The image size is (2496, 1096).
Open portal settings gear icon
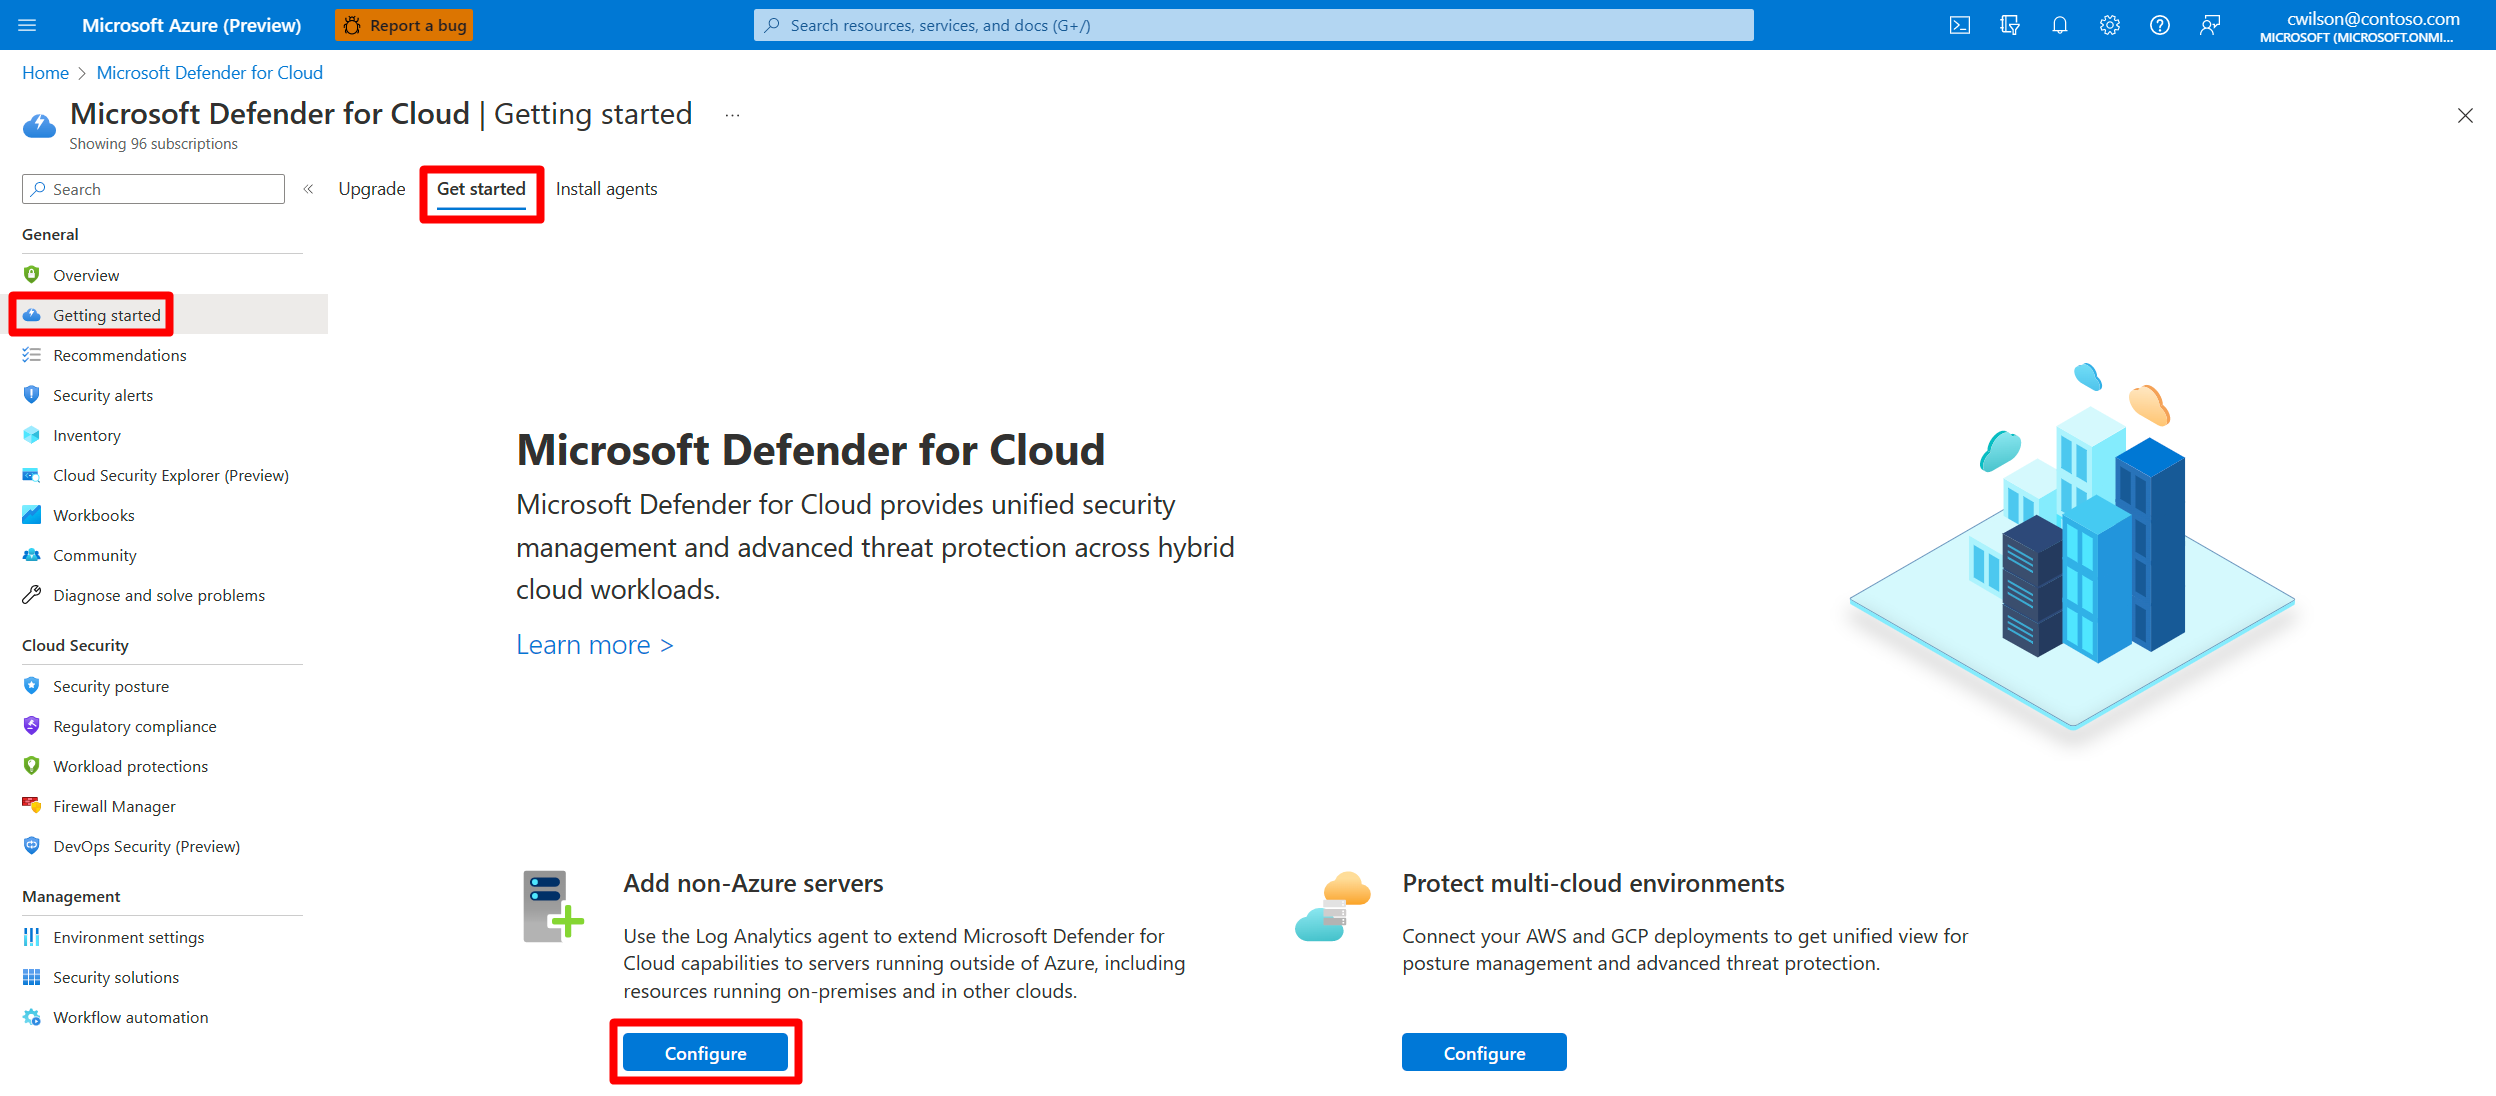tap(2109, 25)
